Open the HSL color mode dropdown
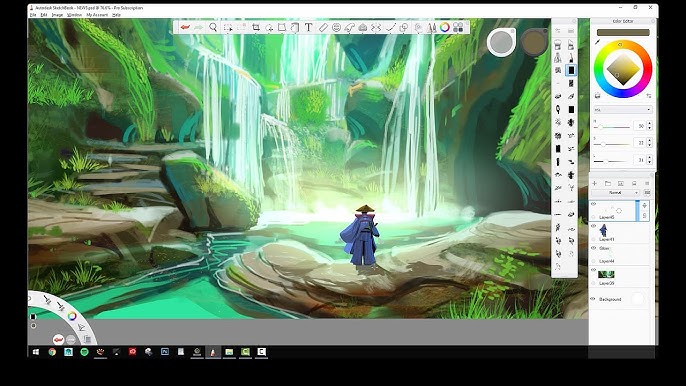The image size is (686, 386). [x=623, y=109]
